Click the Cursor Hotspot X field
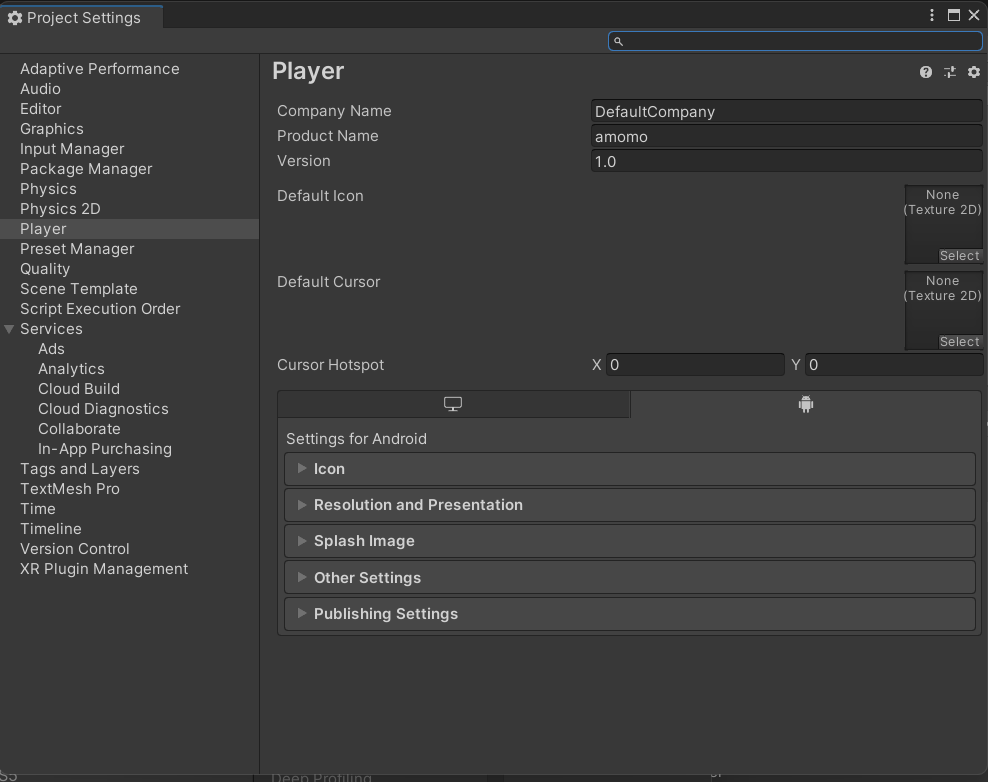The height and width of the screenshot is (782, 988). (x=695, y=365)
